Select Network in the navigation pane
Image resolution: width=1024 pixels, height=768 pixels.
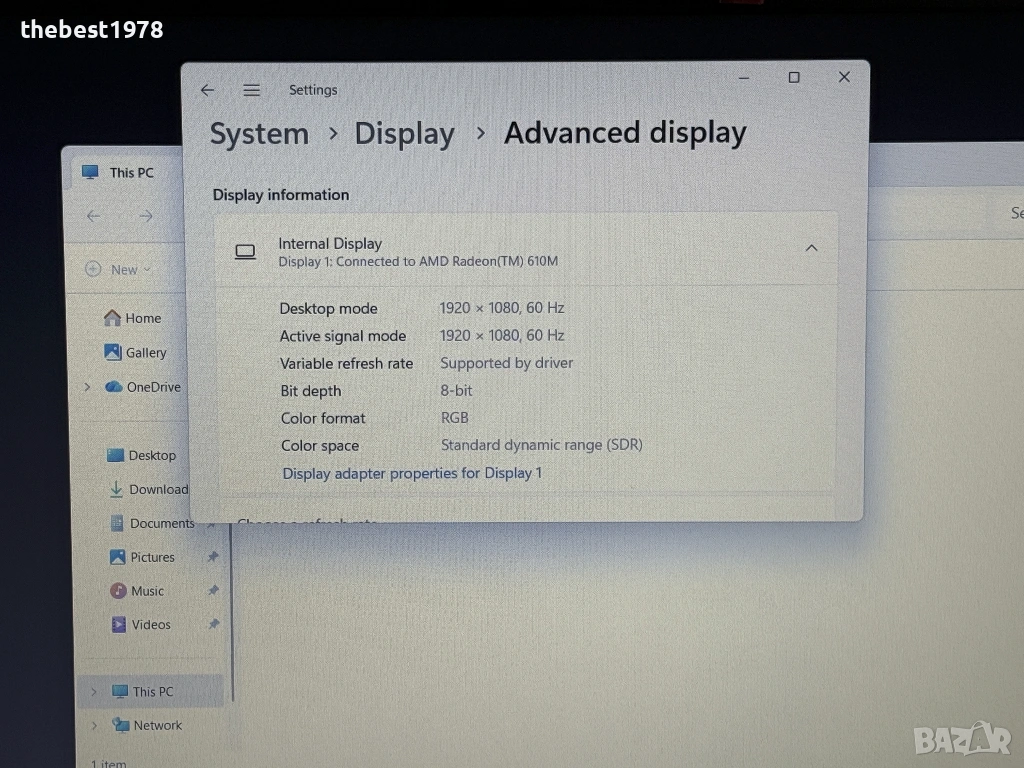[157, 725]
